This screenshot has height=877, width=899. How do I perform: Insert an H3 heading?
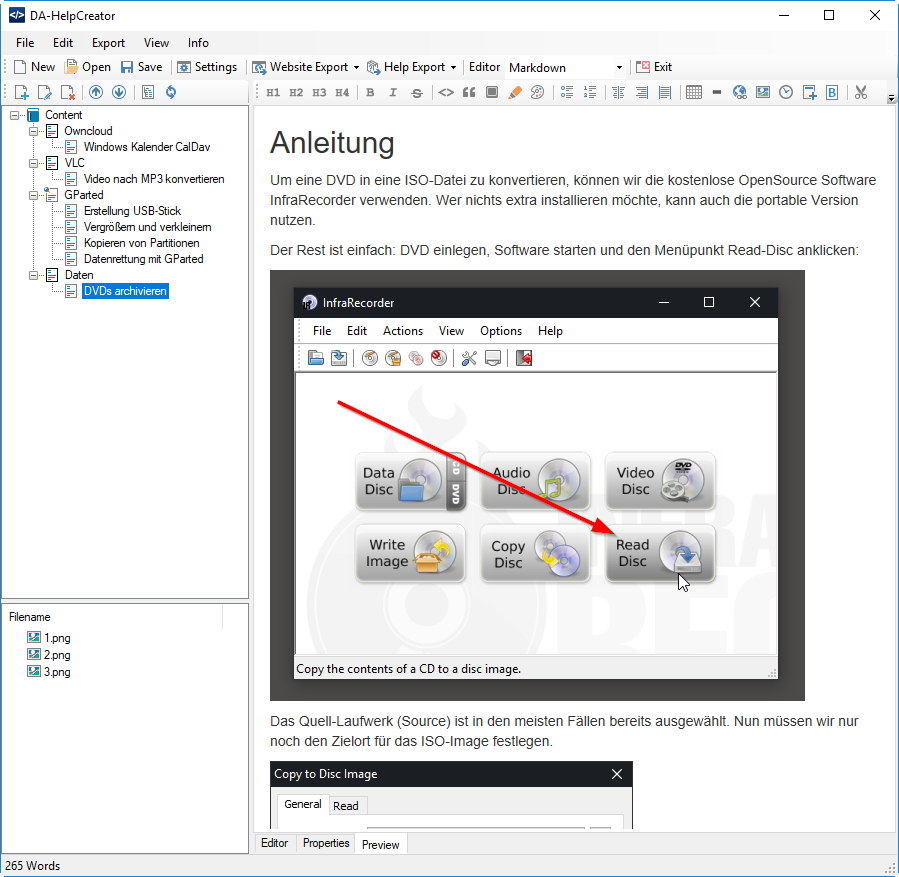(319, 92)
